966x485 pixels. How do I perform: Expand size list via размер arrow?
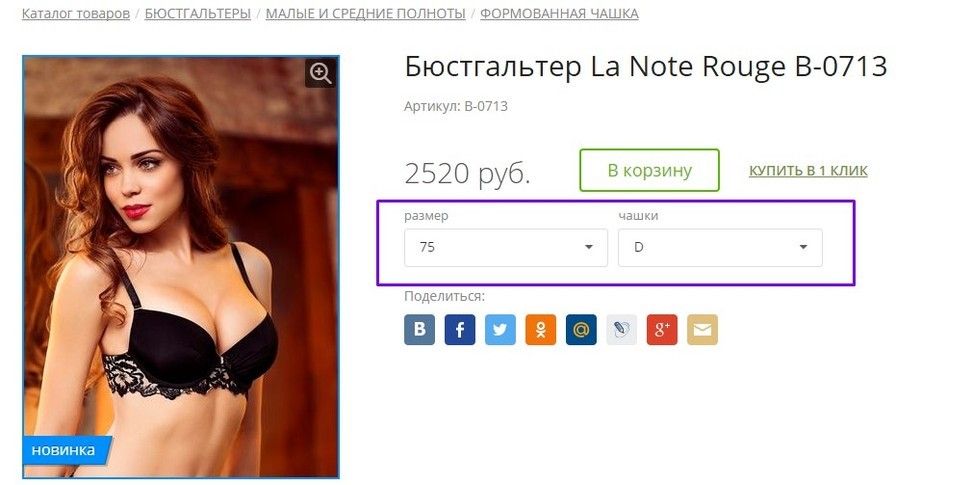point(588,247)
